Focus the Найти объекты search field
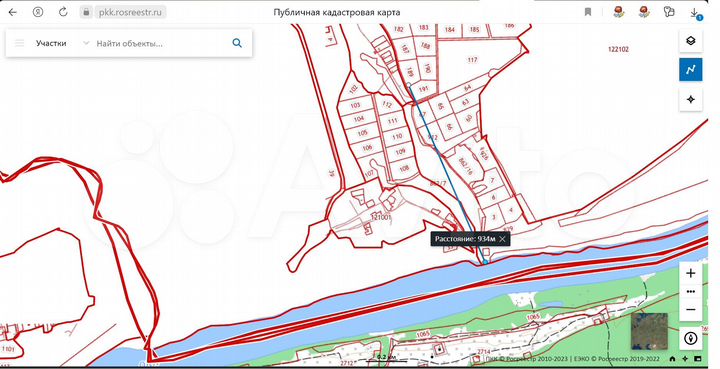The width and height of the screenshot is (720, 369). click(x=158, y=44)
